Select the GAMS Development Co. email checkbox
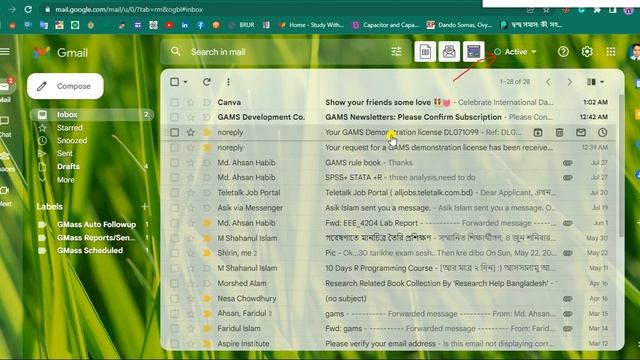 (175, 117)
